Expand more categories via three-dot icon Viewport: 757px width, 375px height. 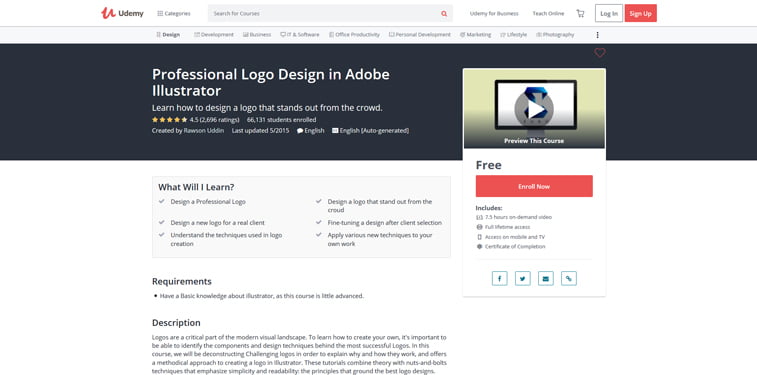pos(597,35)
